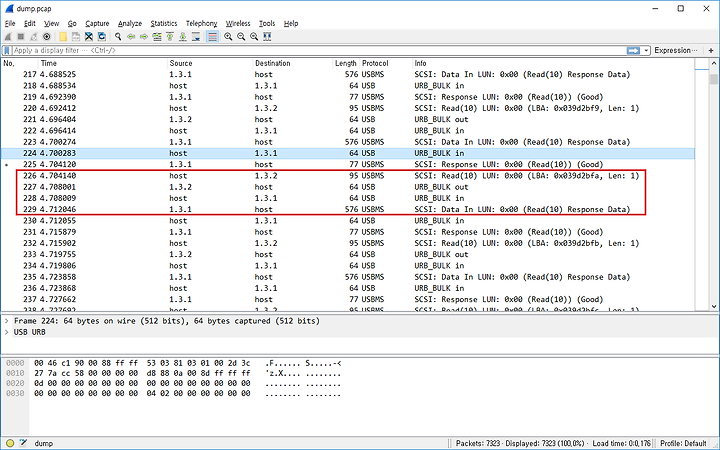This screenshot has width=720, height=450.
Task: Click Profile: Default in status bar
Action: (x=683, y=443)
